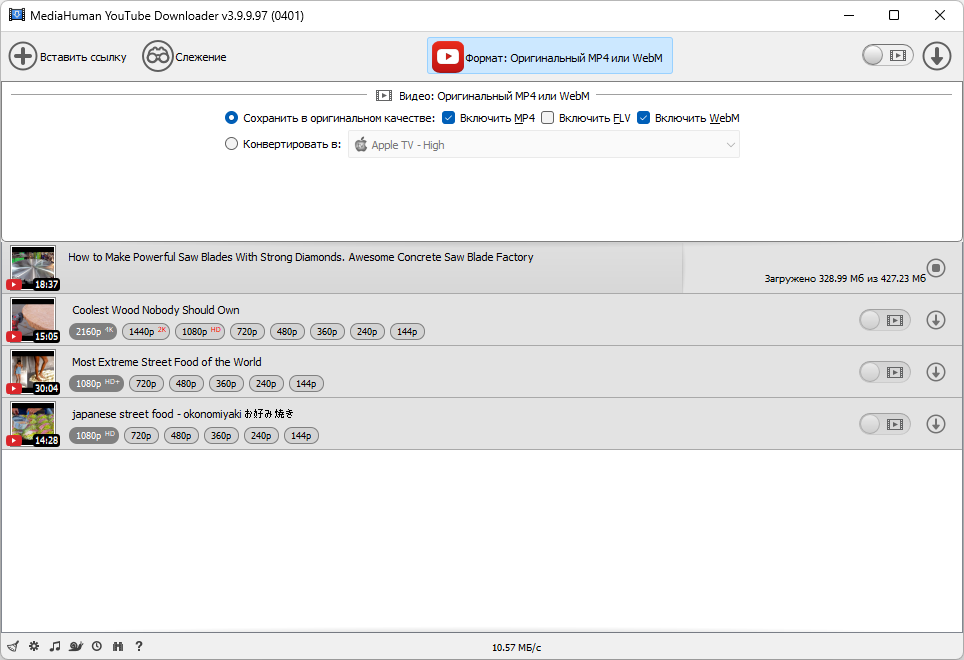Select Конвертировать в radio button
Viewport: 964px width, 660px height.
pyautogui.click(x=231, y=144)
